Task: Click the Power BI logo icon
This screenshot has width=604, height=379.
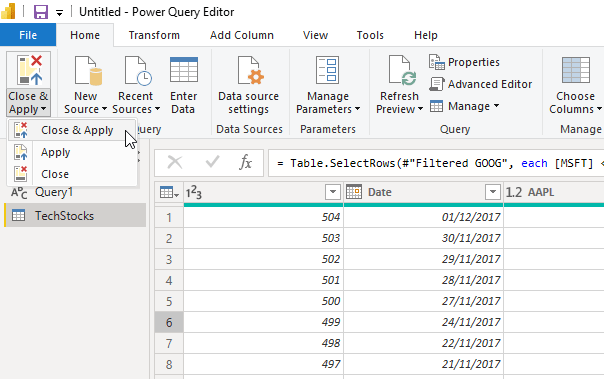Action: click(x=8, y=11)
